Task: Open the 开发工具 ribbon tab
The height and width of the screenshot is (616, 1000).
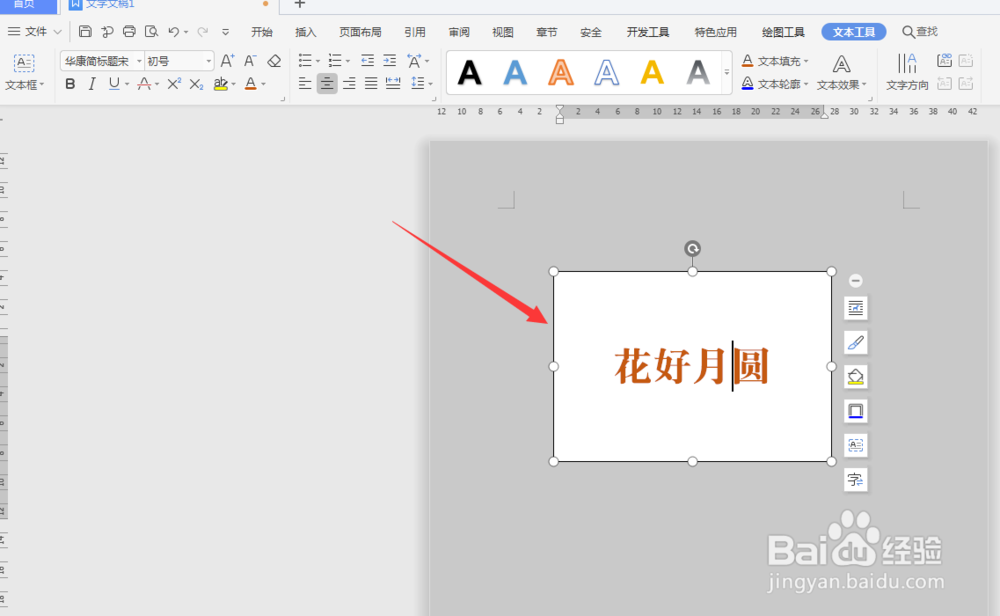Action: (647, 32)
